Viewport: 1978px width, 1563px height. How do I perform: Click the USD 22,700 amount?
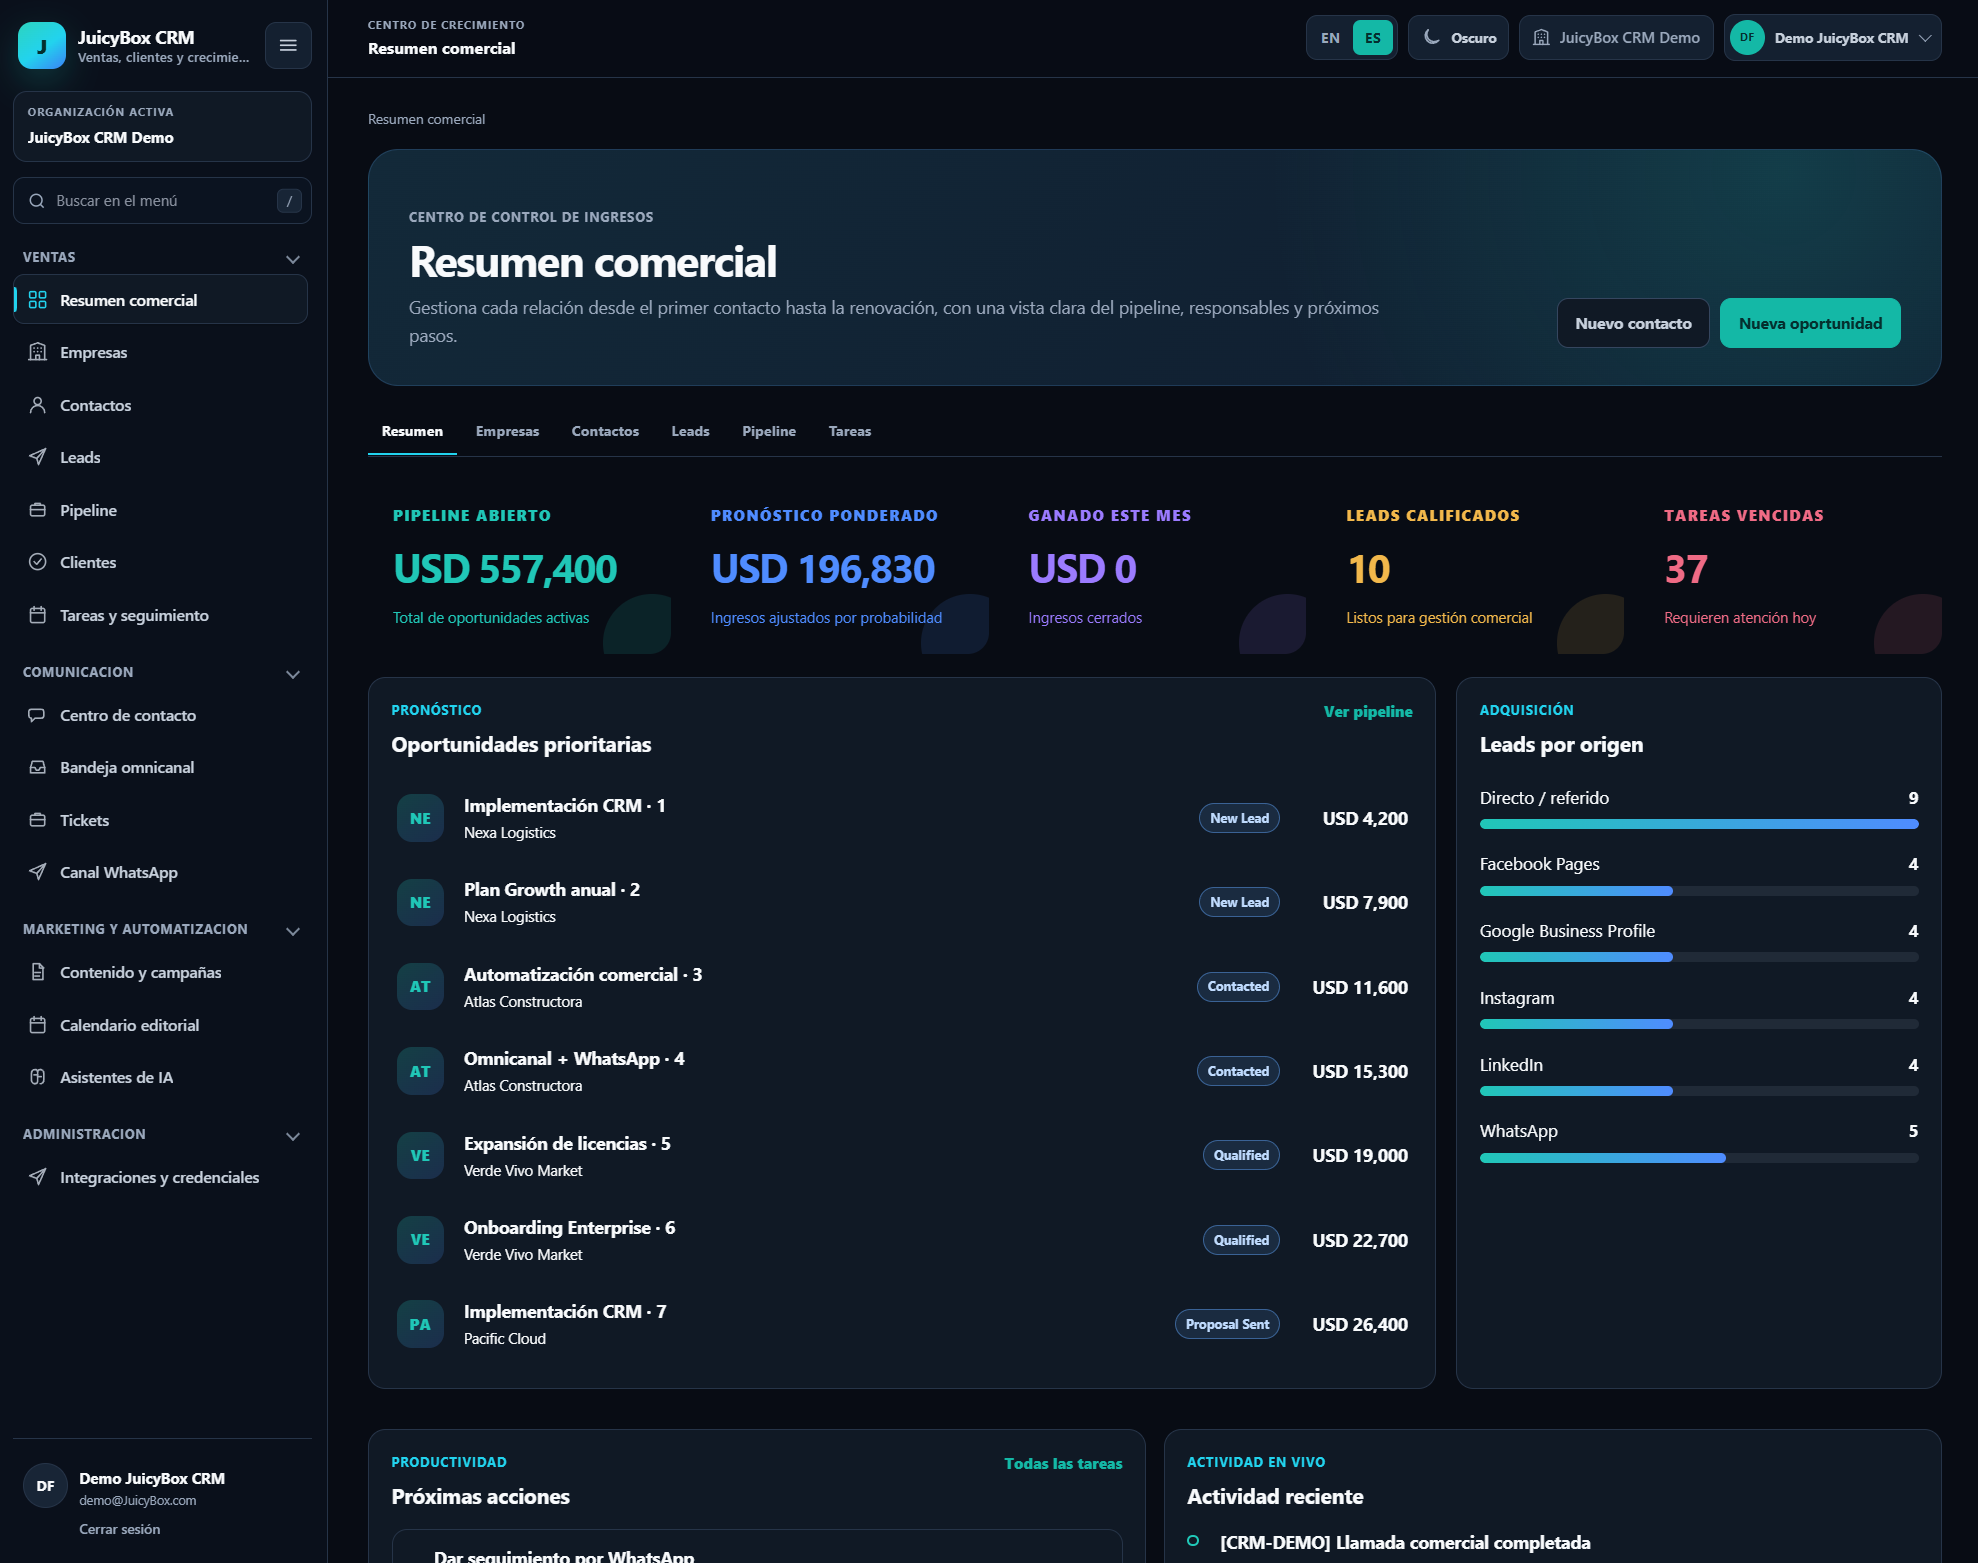[x=1360, y=1240]
